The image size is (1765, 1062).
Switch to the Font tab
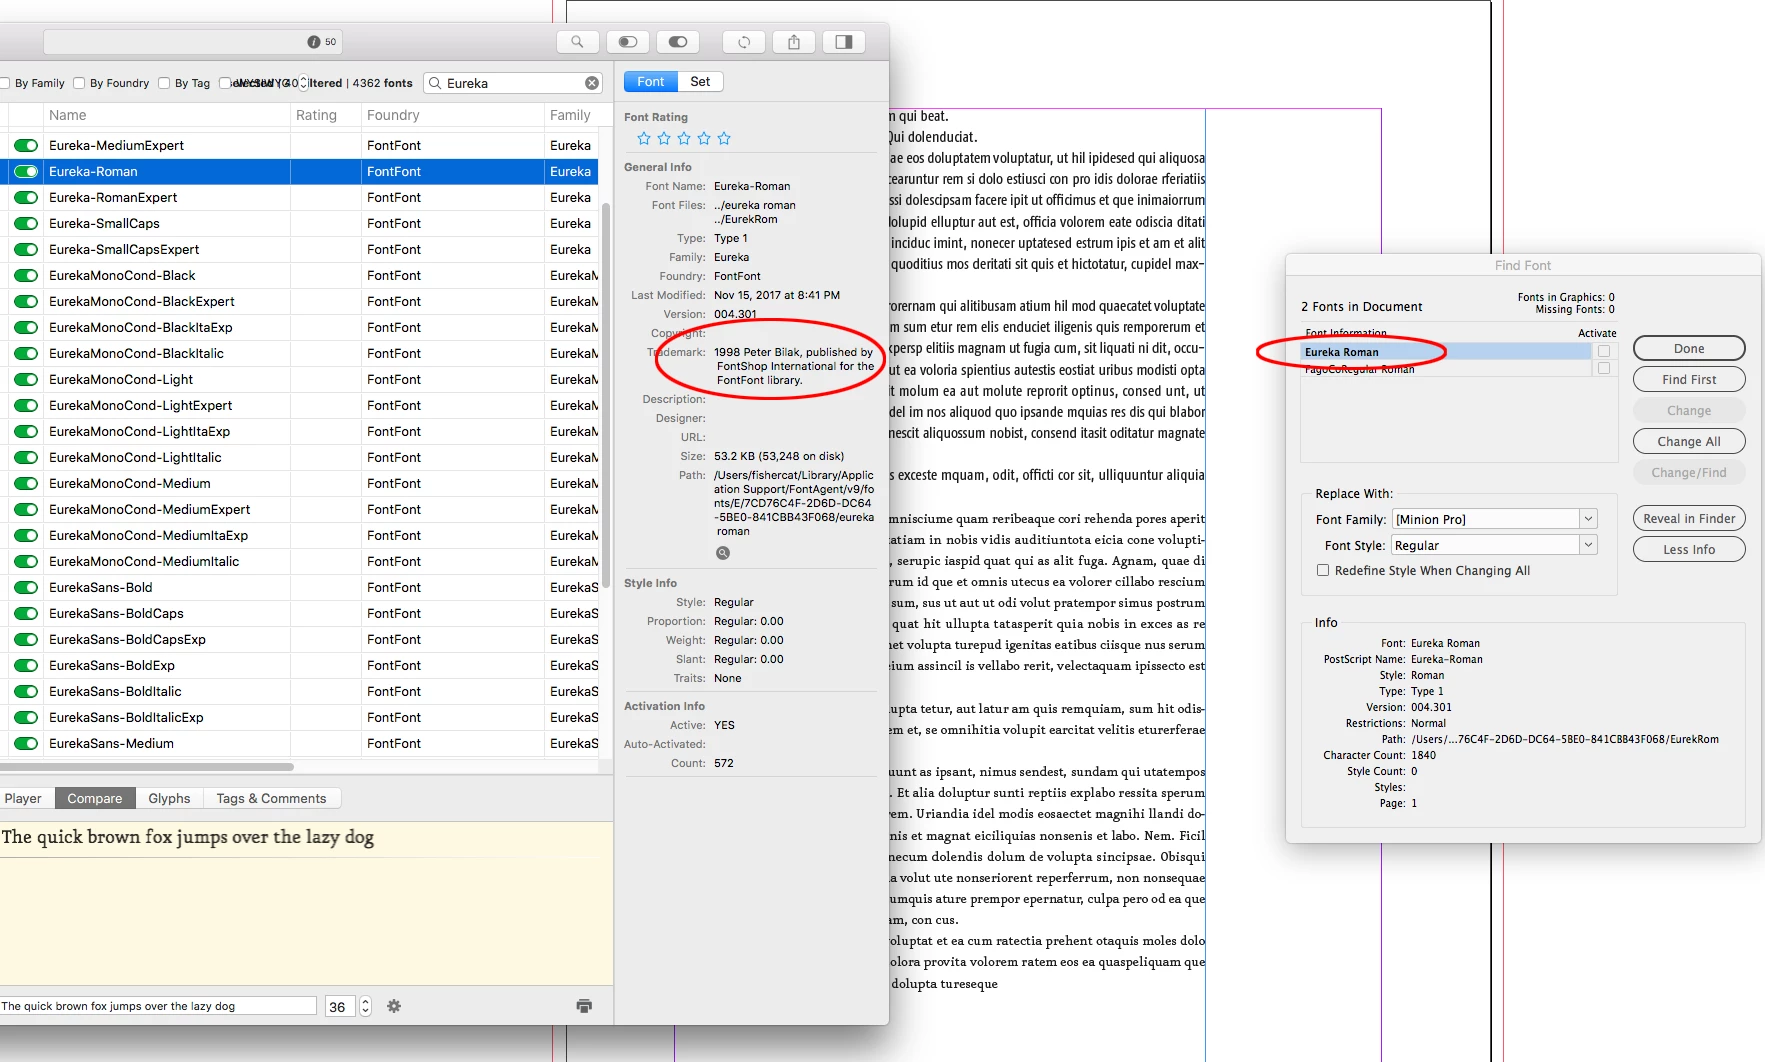click(x=651, y=82)
